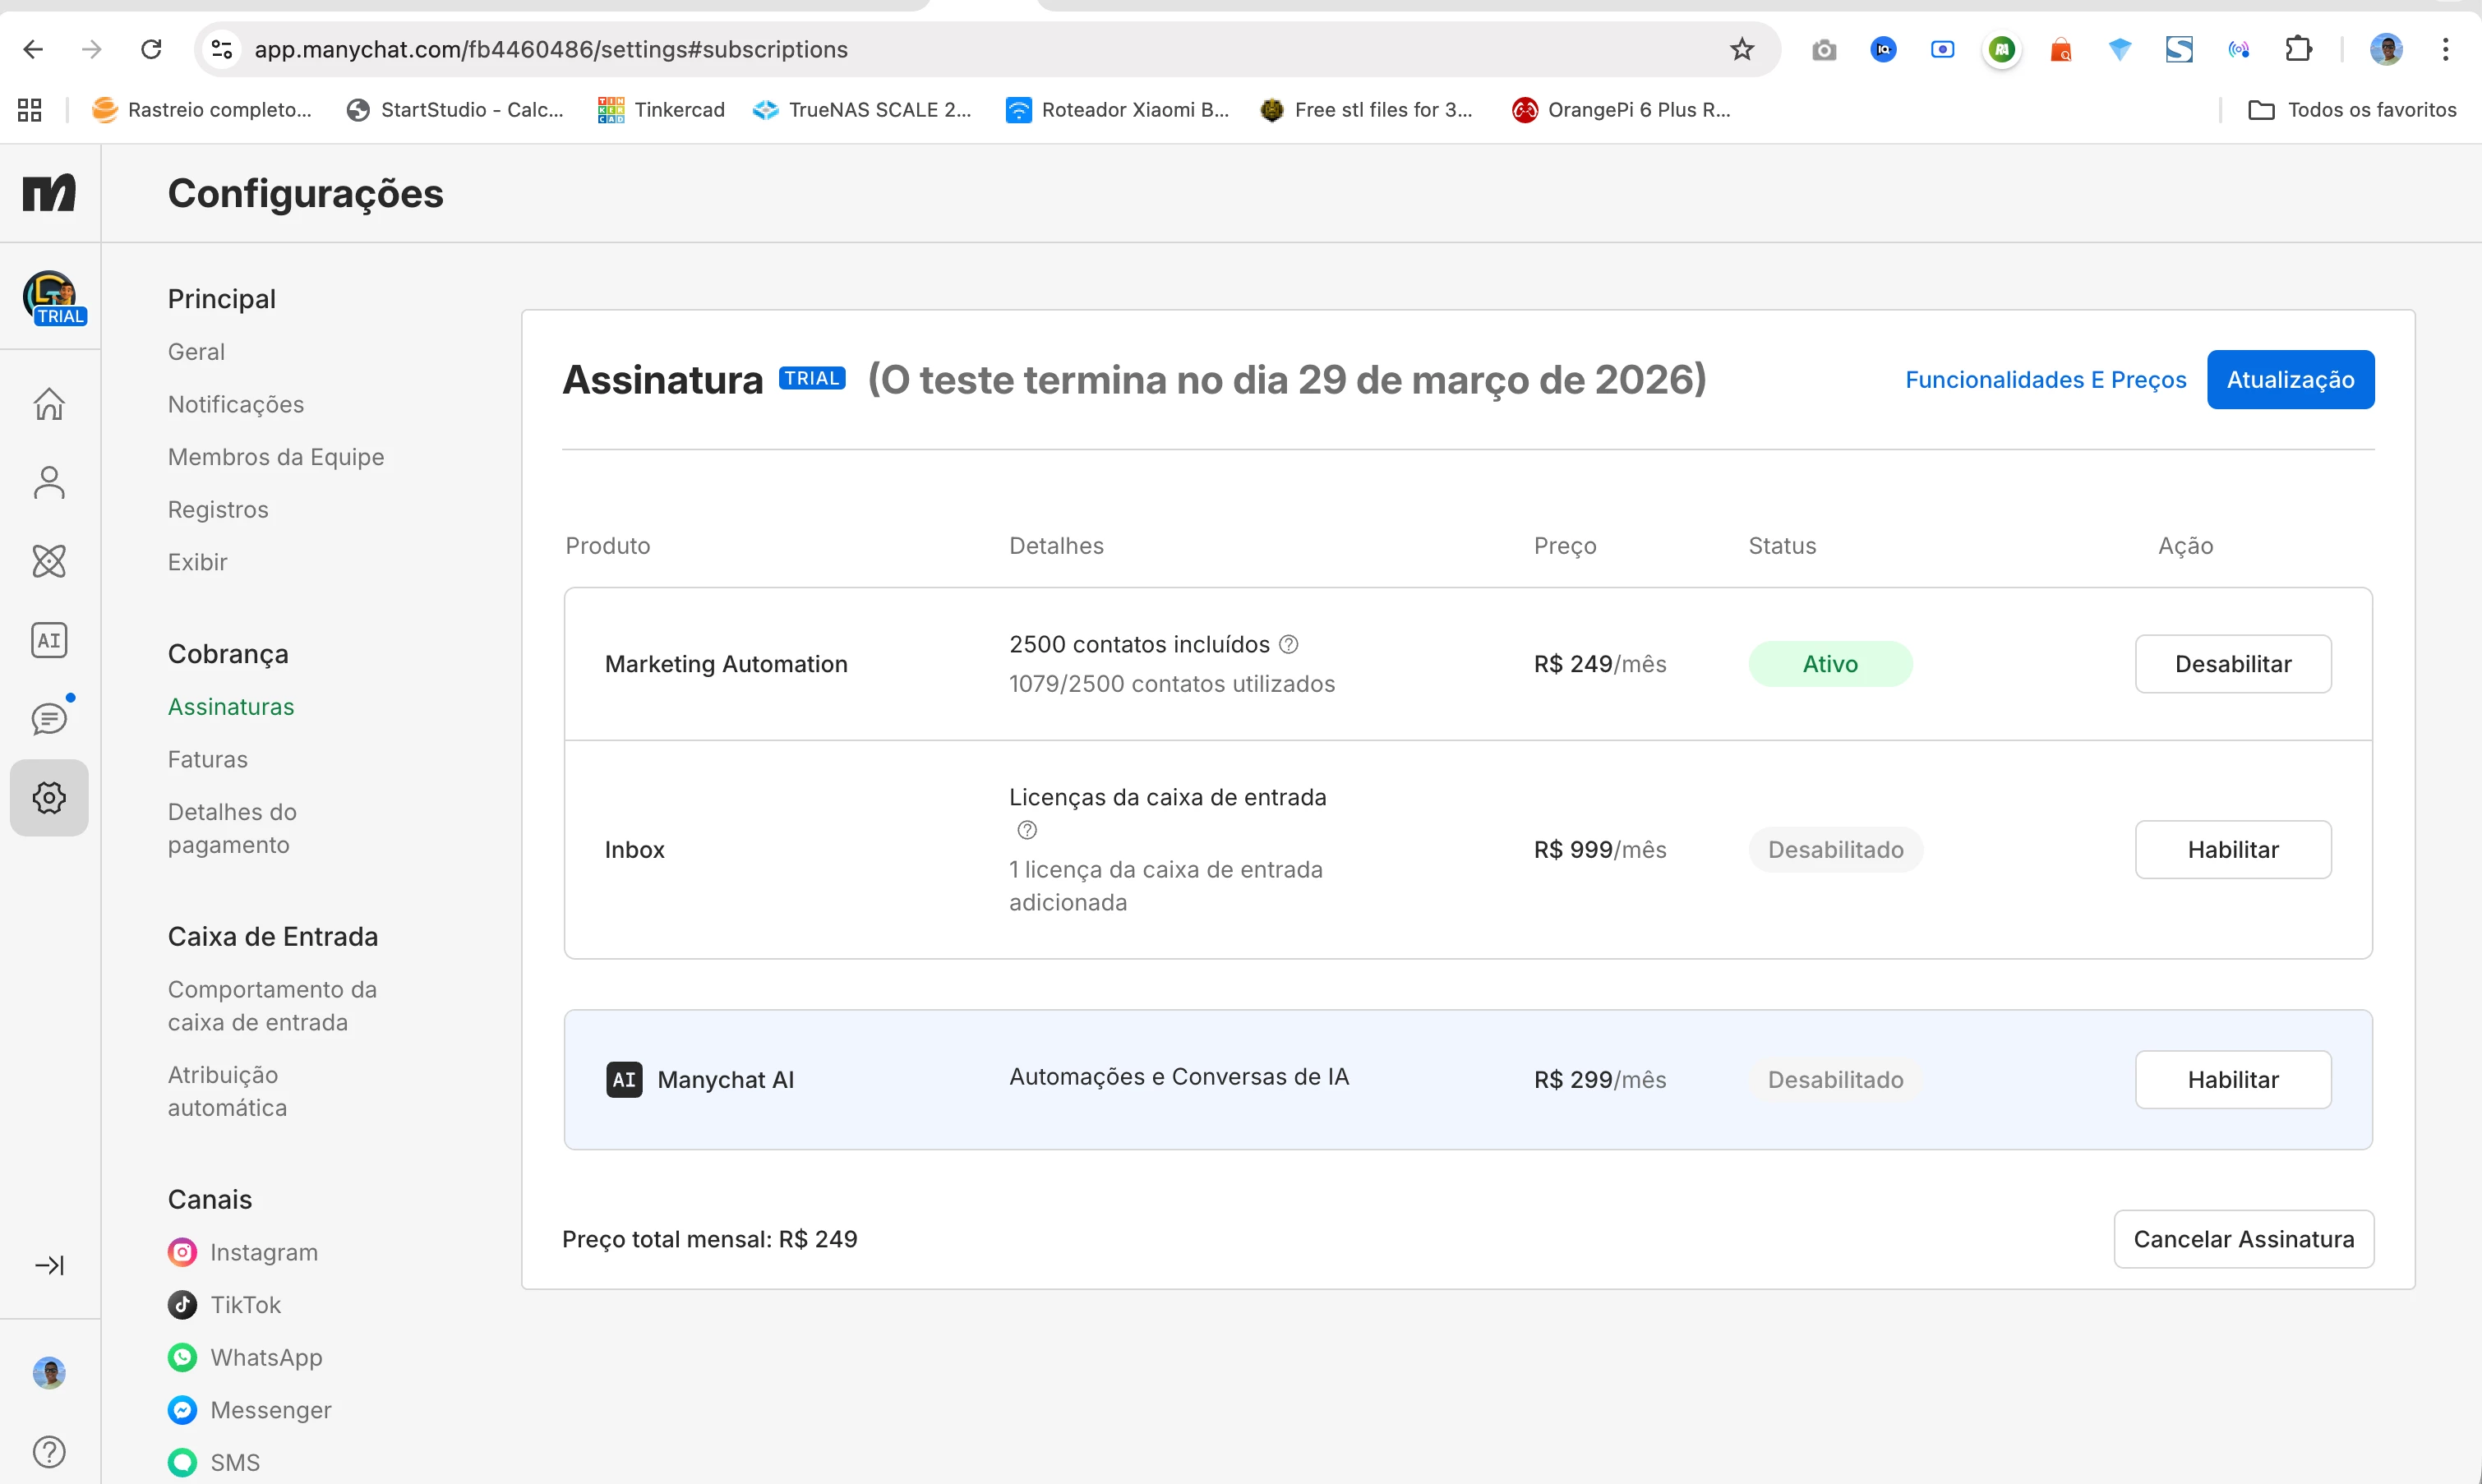Viewport: 2482px width, 1484px height.
Task: Disable Marketing Automation with Desabilitar button
Action: [2232, 664]
